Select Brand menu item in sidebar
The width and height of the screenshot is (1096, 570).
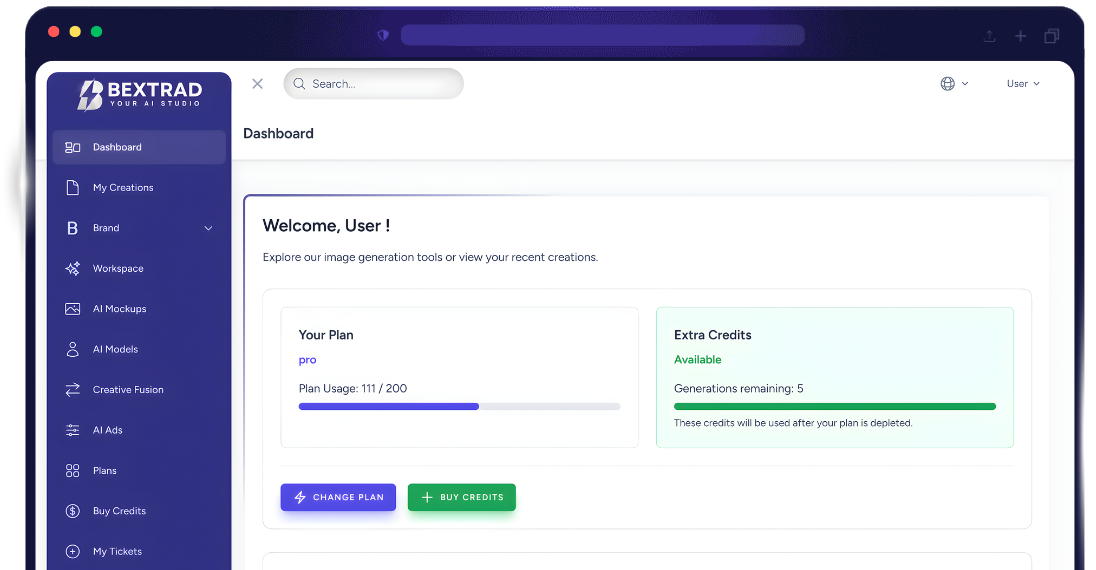point(106,228)
